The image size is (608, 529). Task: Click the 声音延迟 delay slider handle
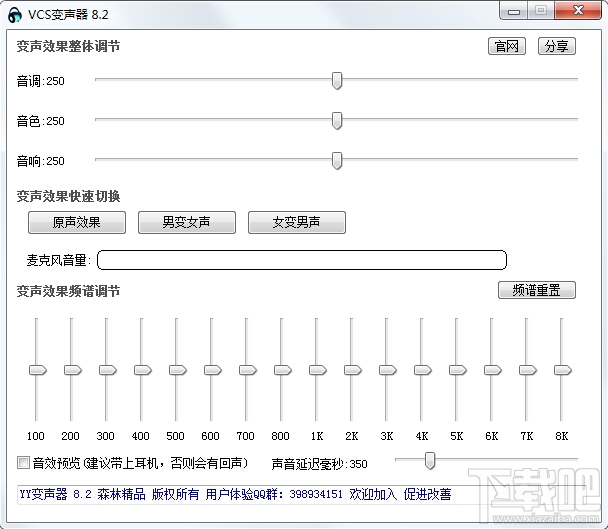point(430,461)
